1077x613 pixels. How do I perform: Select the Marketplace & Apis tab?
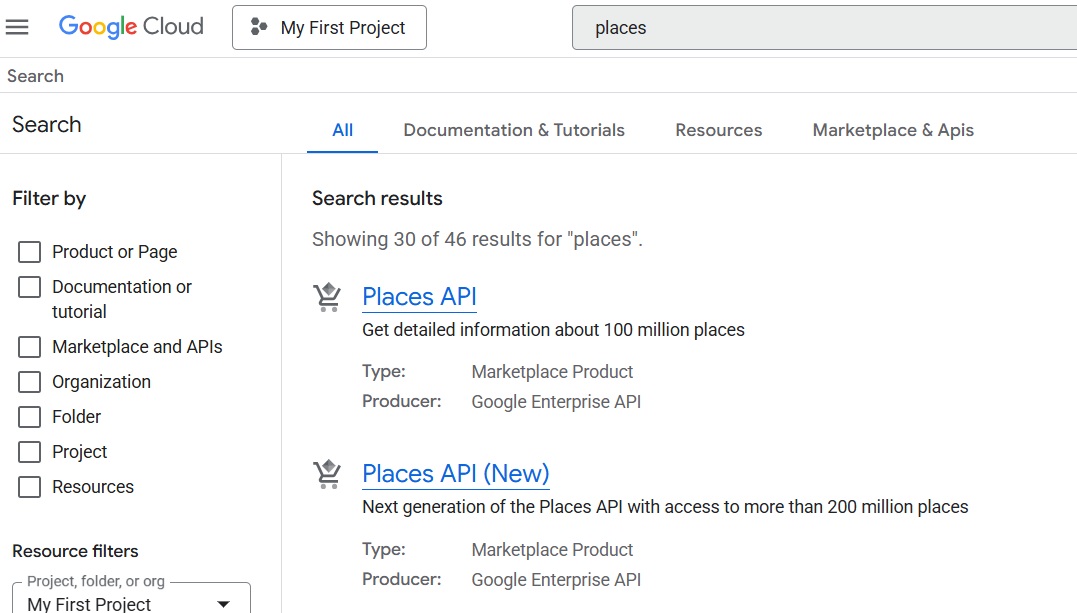pyautogui.click(x=892, y=130)
